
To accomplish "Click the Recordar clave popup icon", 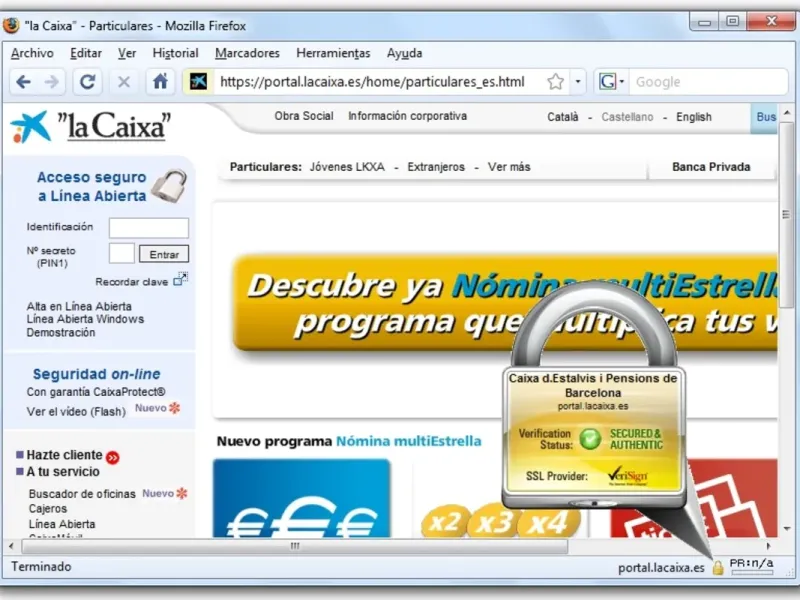I will point(180,279).
